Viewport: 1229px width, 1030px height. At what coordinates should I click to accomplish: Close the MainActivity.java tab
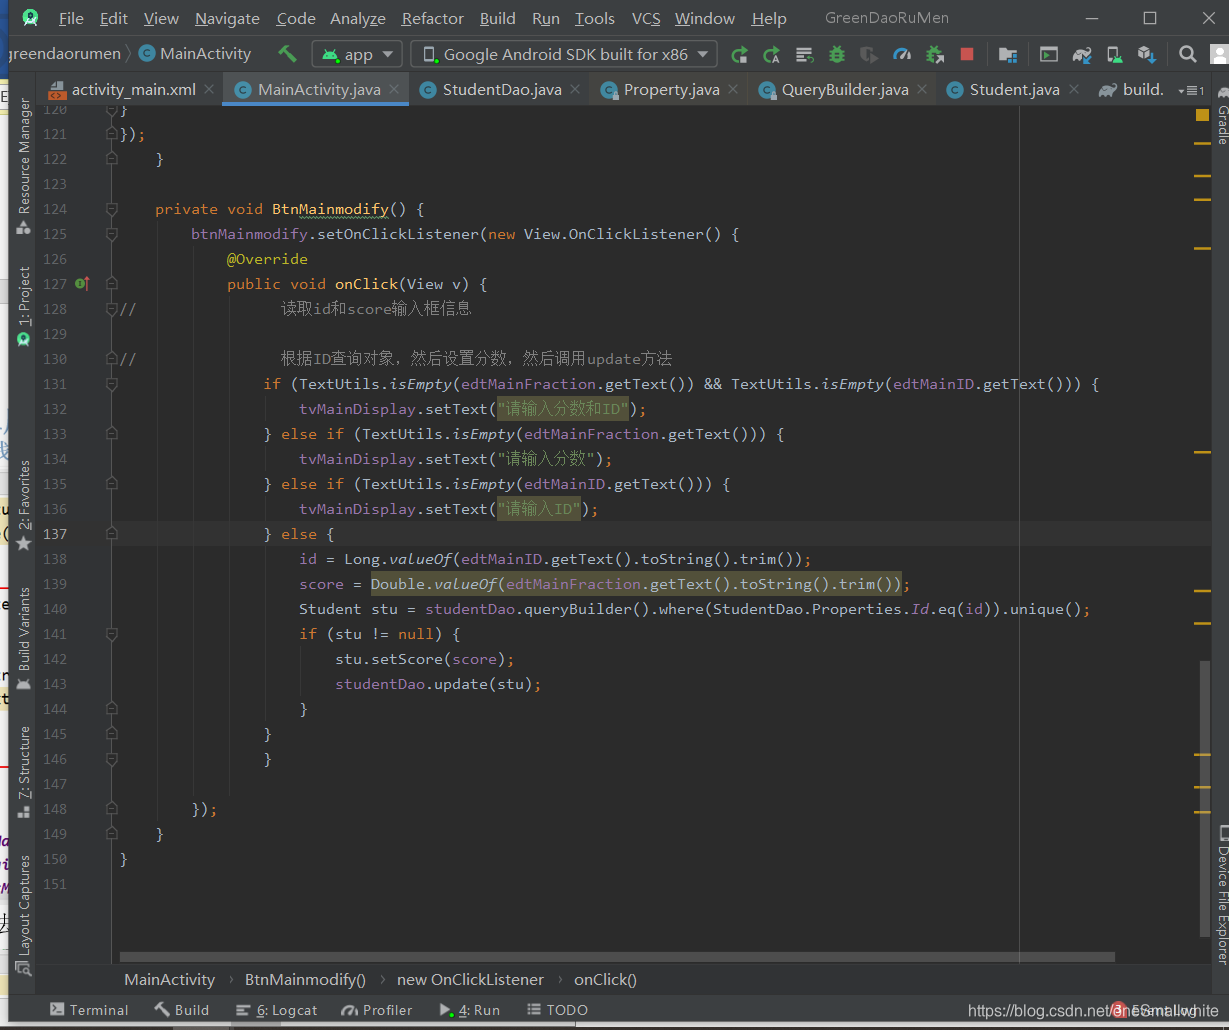[x=395, y=89]
